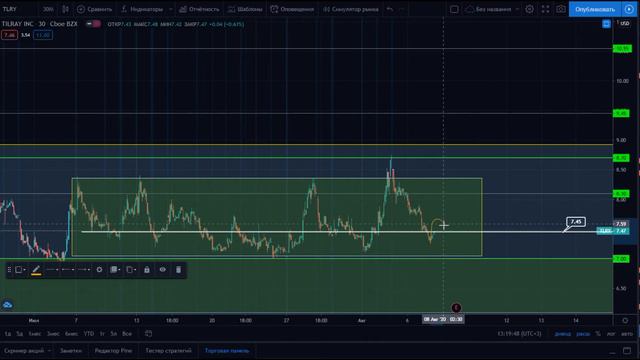The height and width of the screenshot is (360, 640).
Task: Open the Торговая панель tab
Action: (227, 351)
